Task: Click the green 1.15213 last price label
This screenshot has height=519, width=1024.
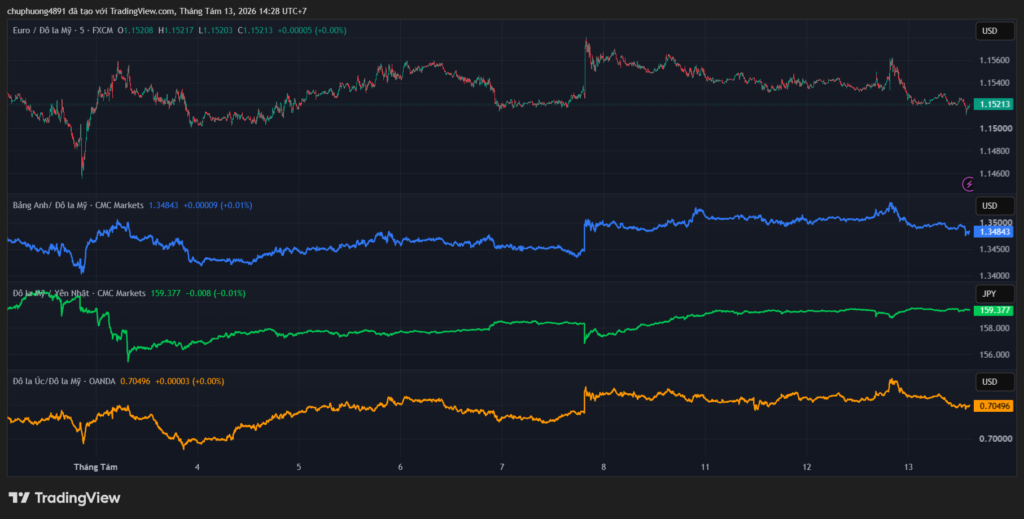Action: coord(993,104)
